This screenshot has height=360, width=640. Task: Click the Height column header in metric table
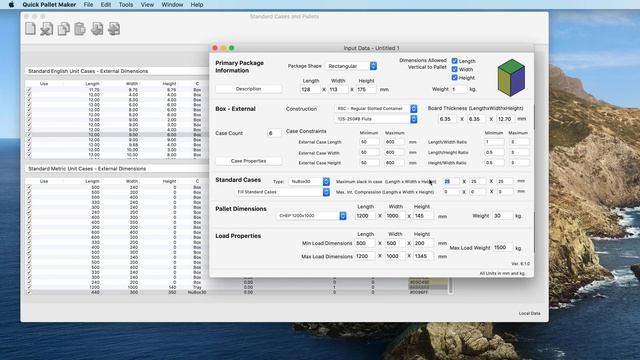tap(169, 181)
